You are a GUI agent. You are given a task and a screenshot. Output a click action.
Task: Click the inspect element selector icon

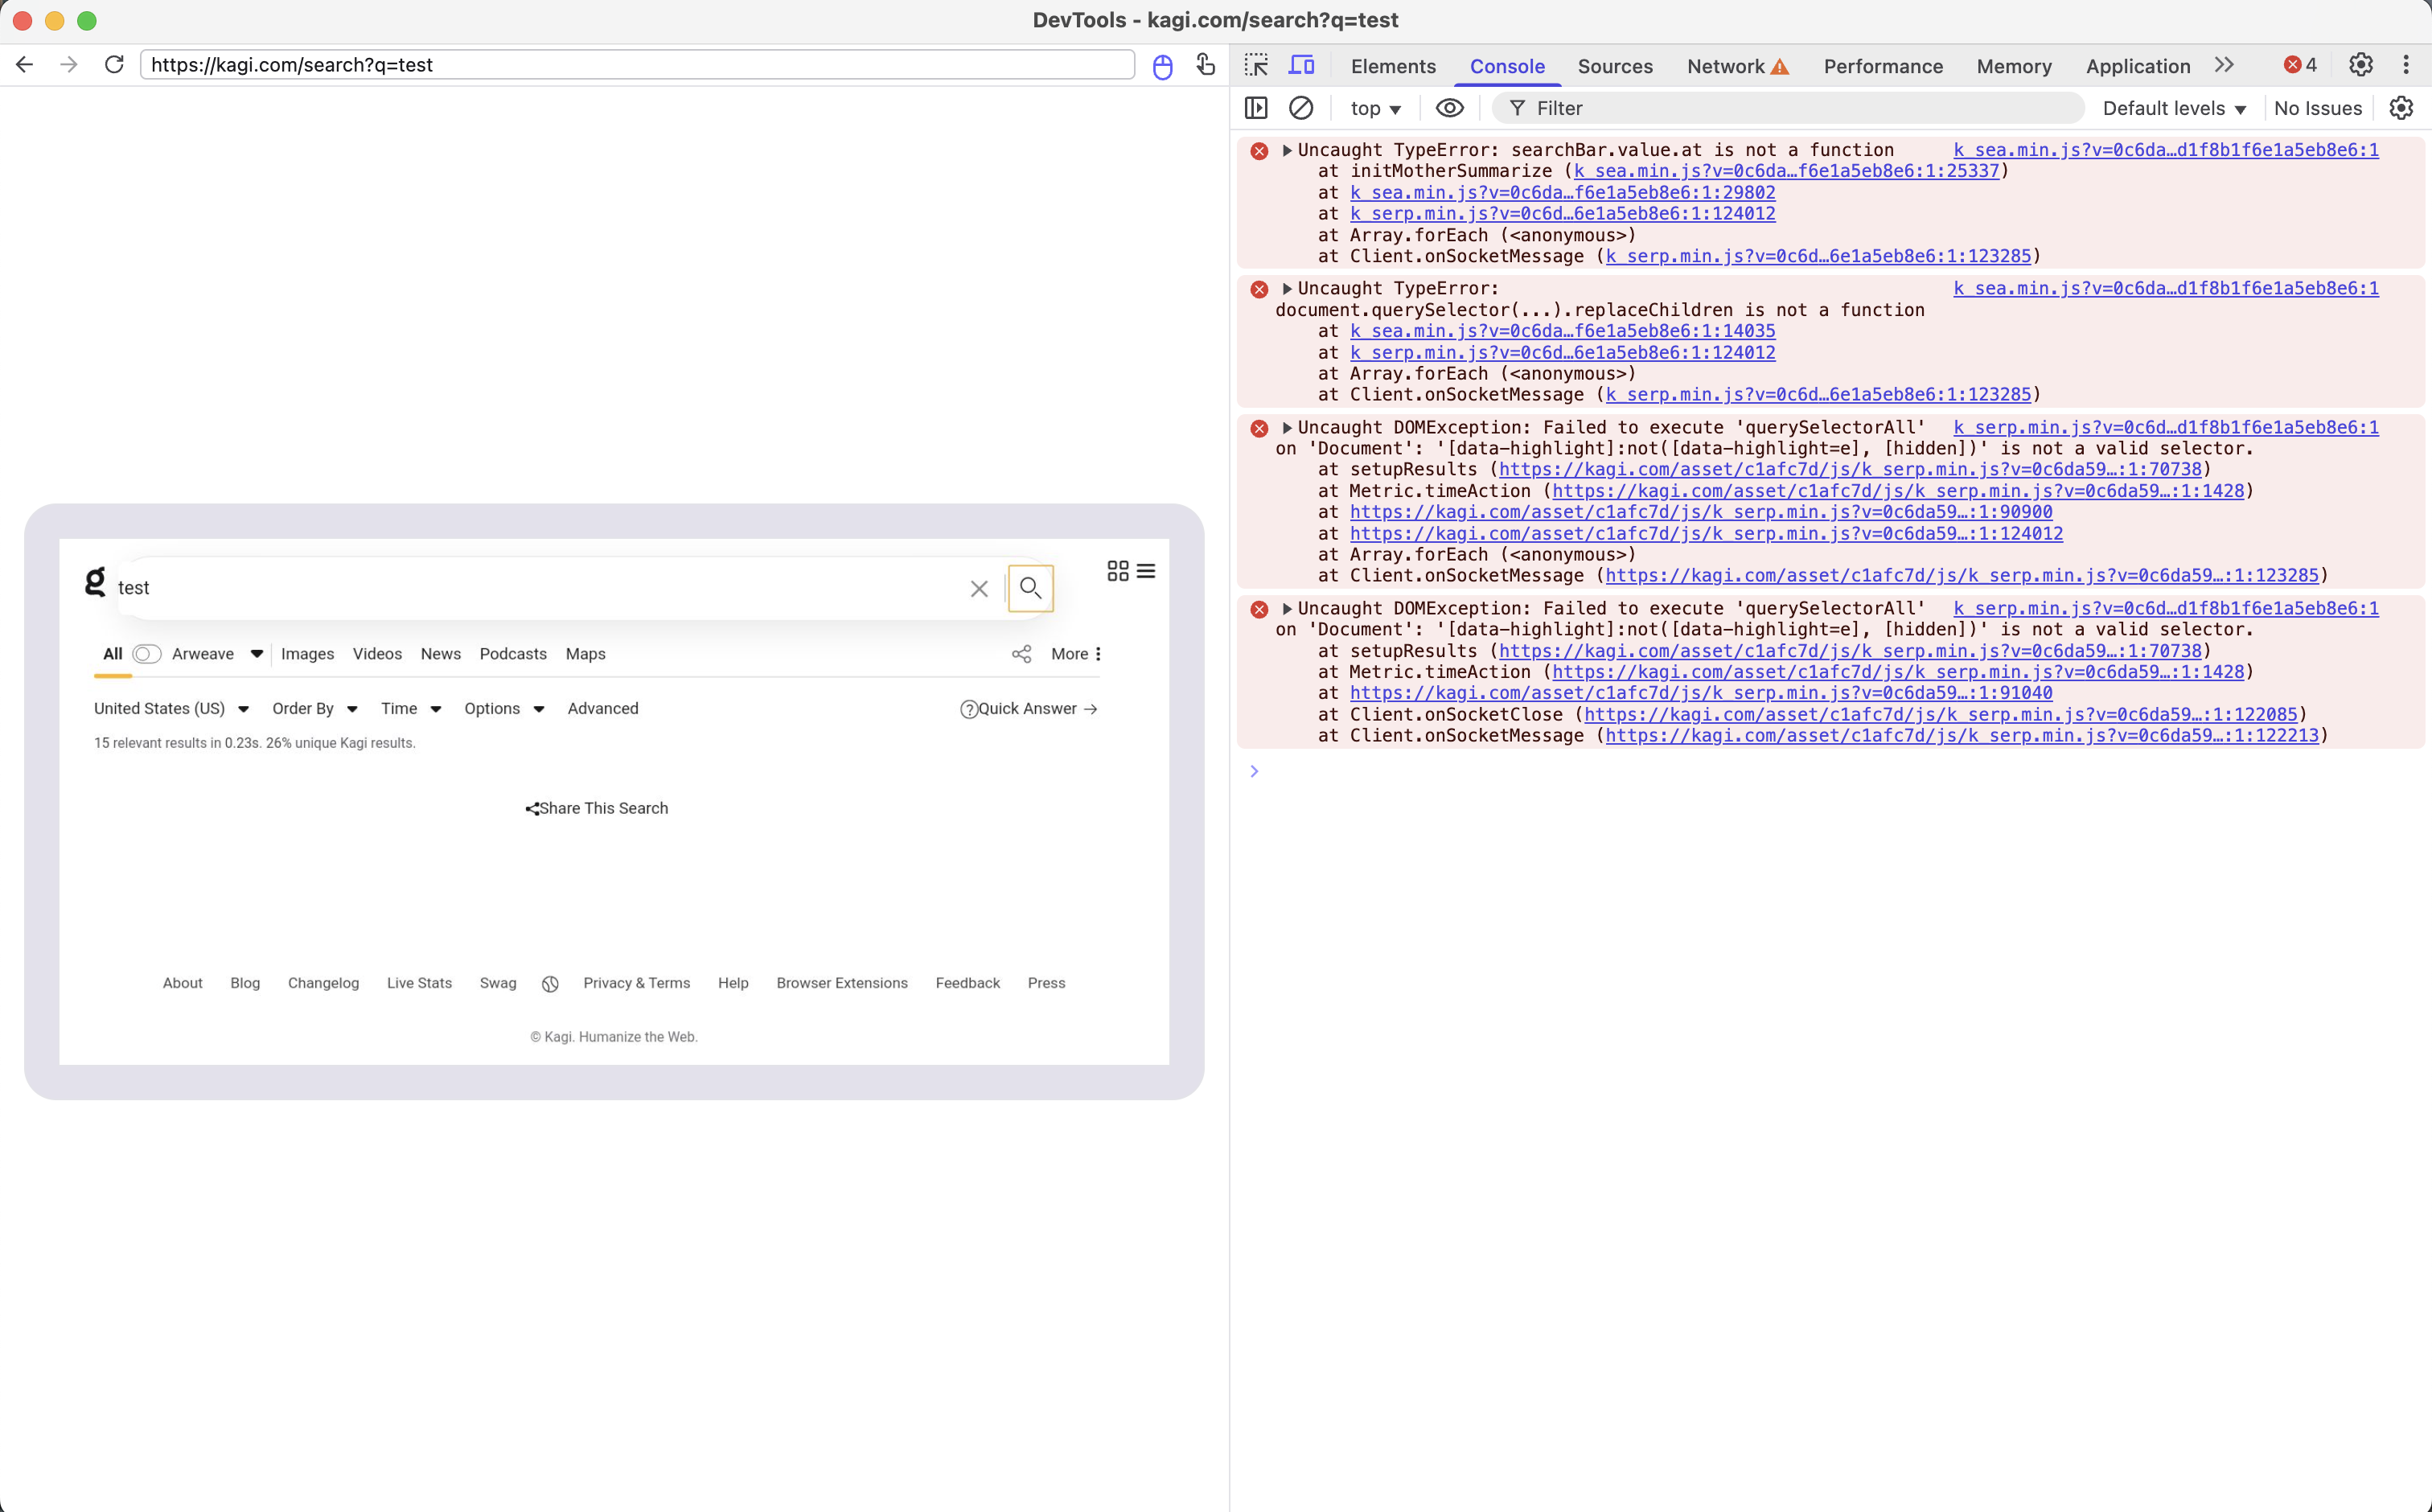1256,66
